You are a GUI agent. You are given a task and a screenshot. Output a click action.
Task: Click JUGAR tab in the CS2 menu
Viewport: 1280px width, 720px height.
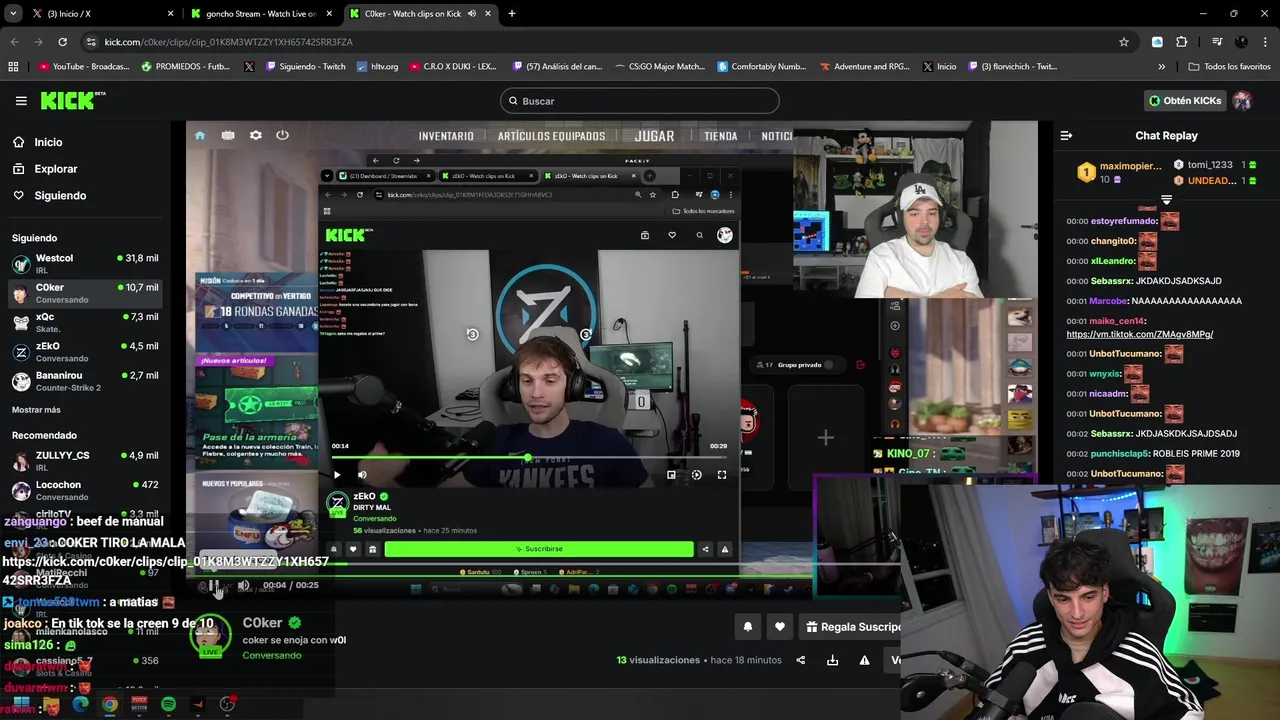coord(654,136)
